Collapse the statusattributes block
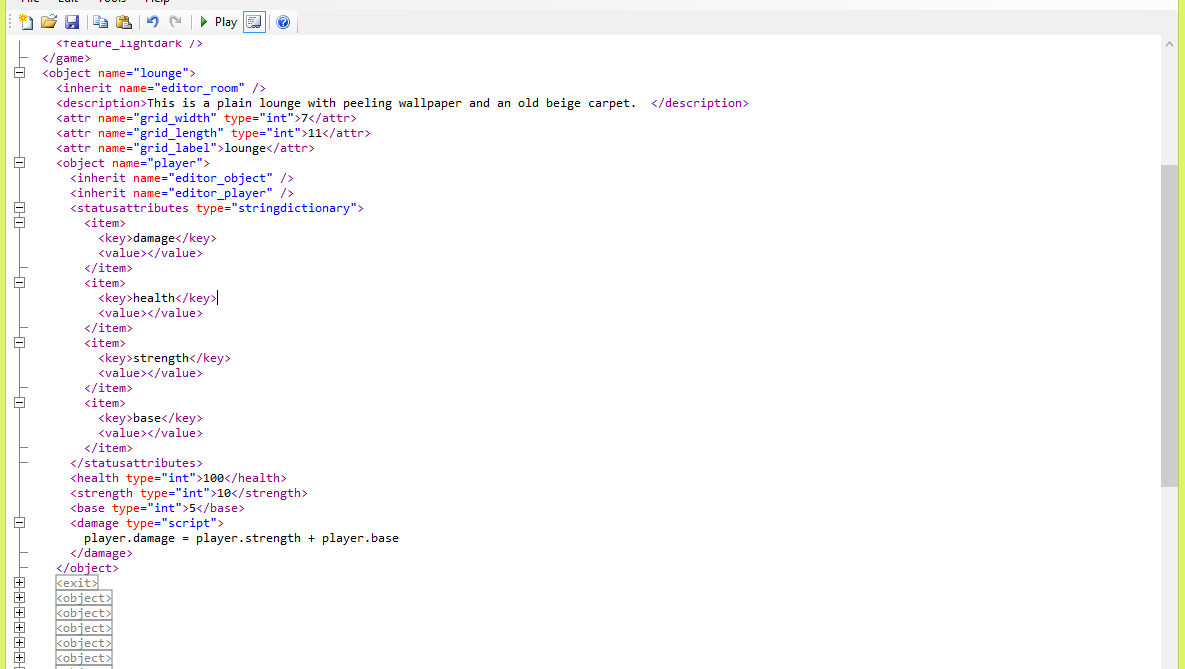The width and height of the screenshot is (1185, 669). (x=19, y=208)
